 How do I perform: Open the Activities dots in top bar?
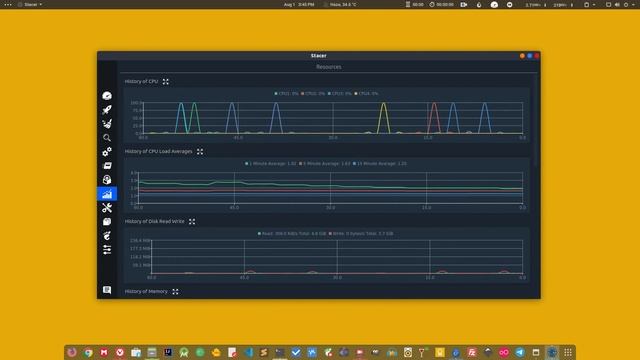pos(8,4)
